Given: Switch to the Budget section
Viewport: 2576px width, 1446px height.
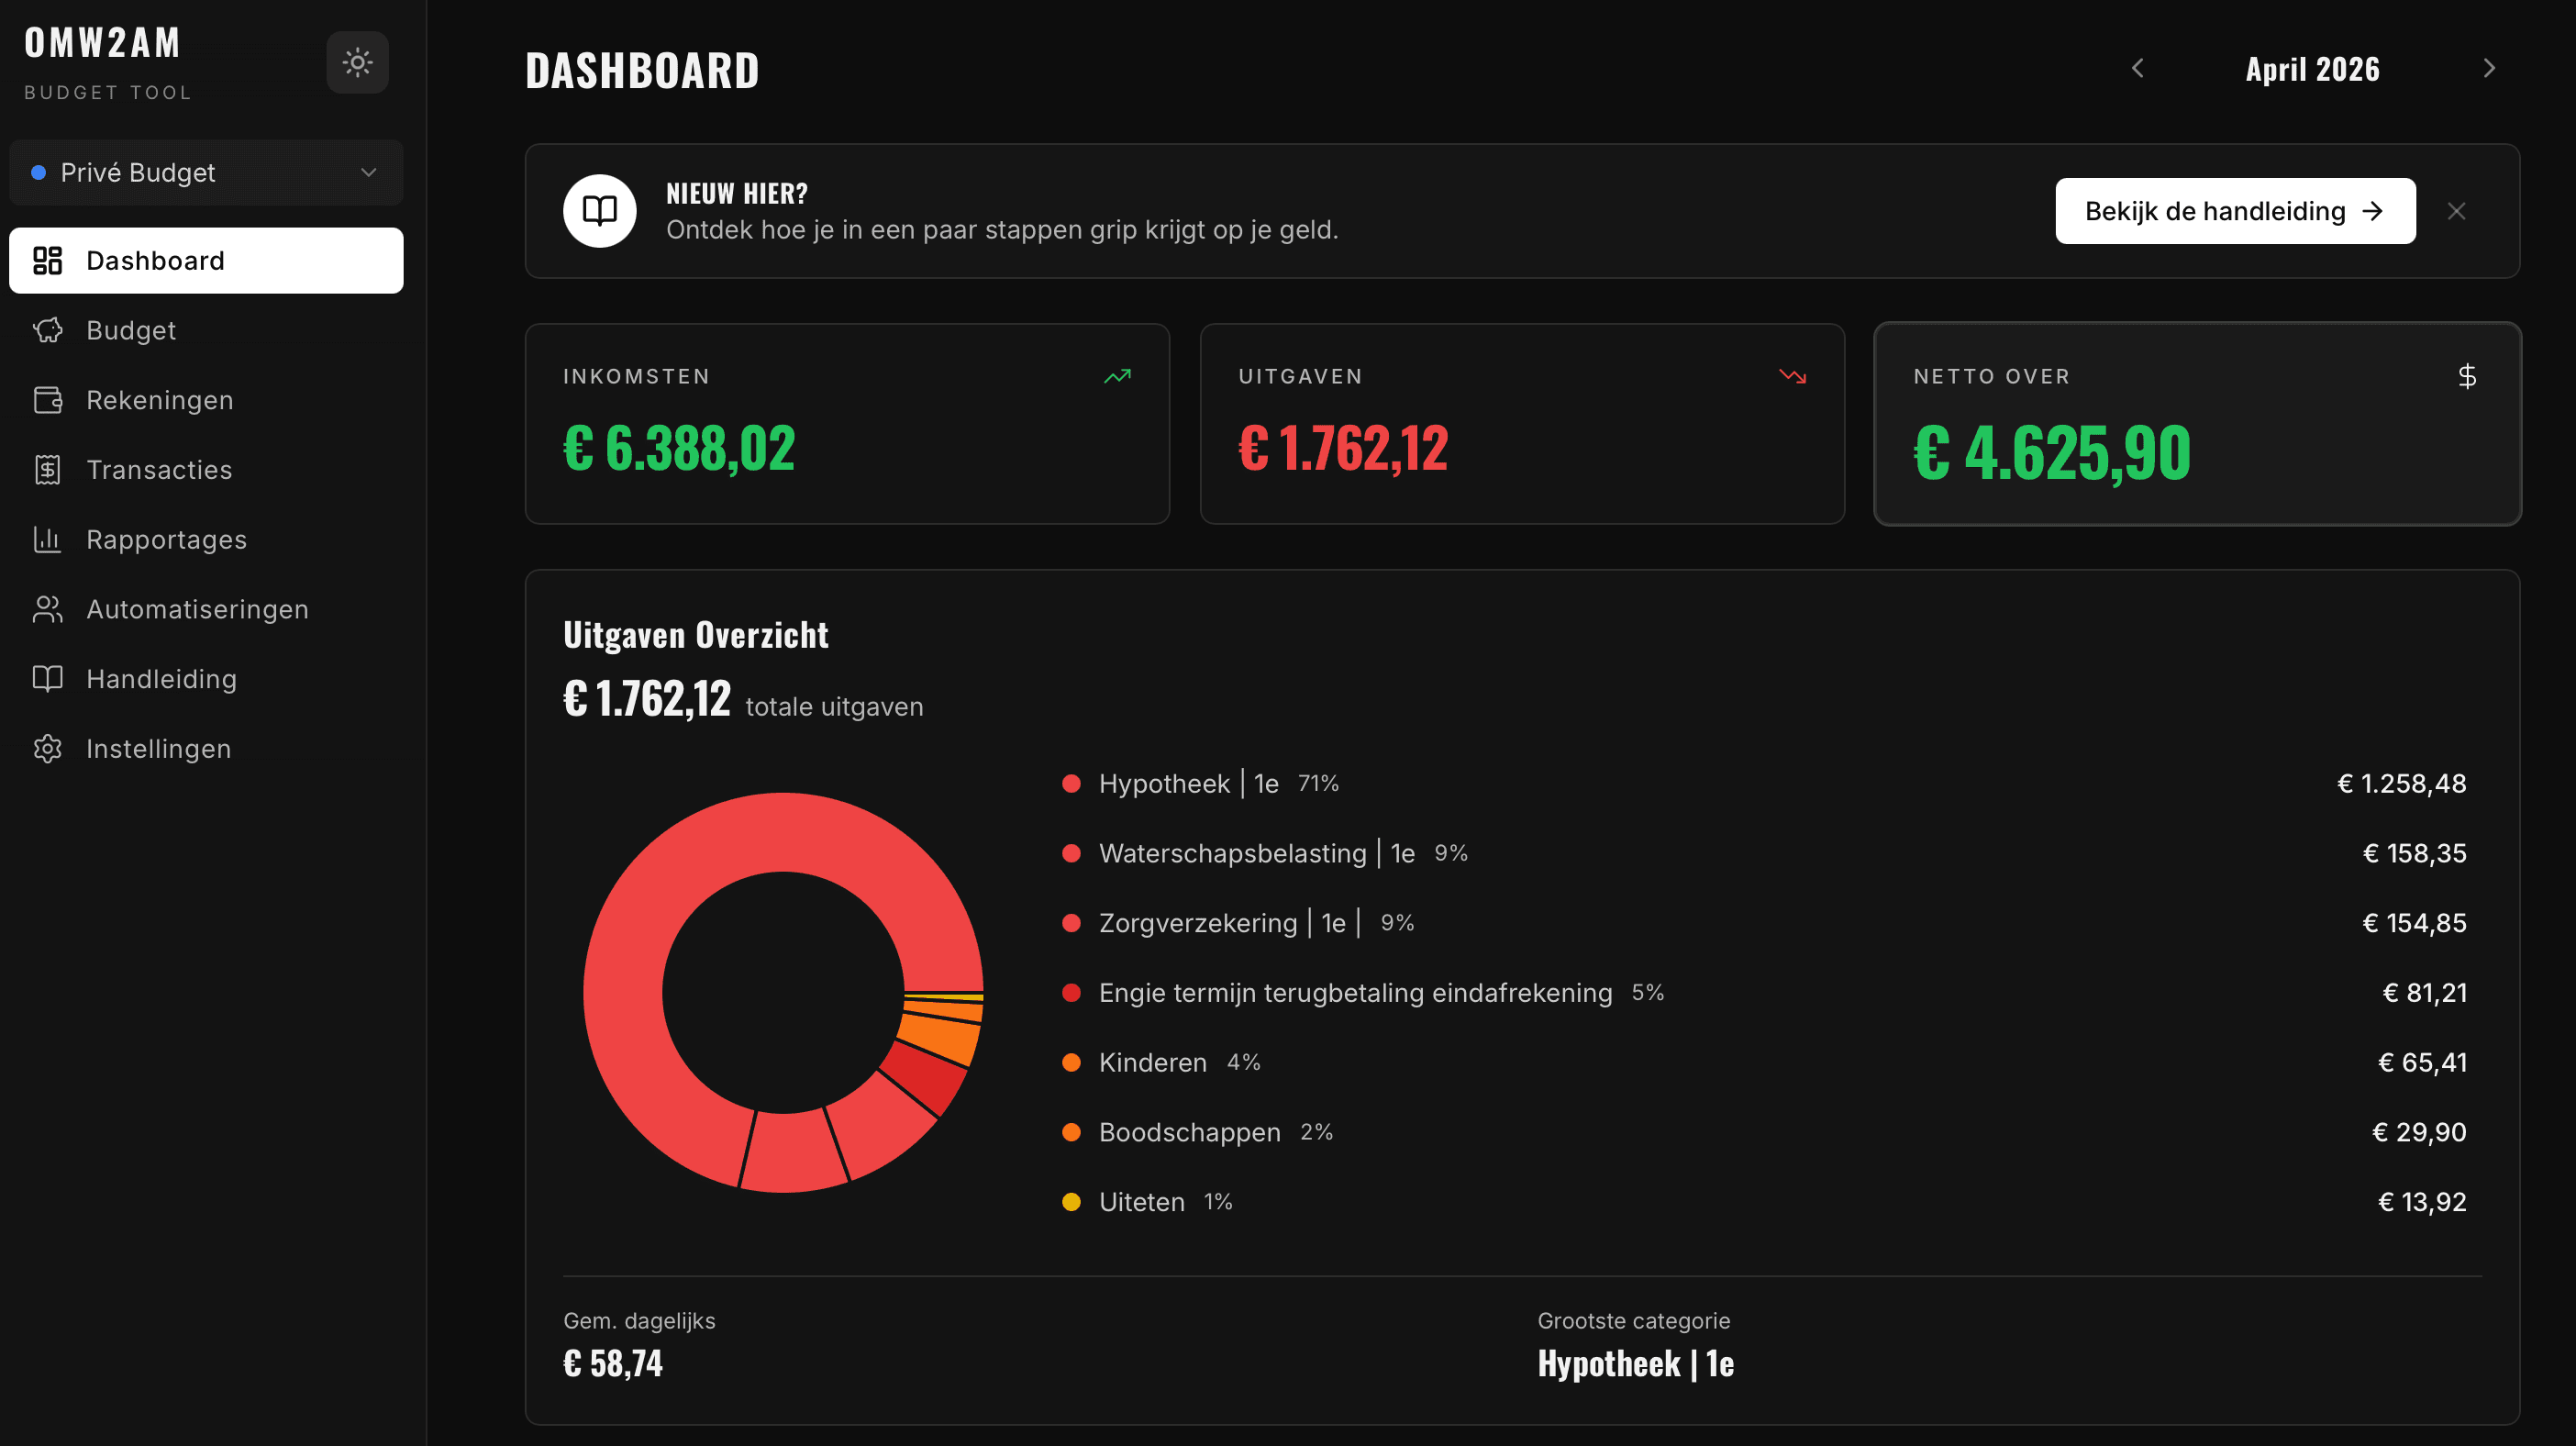Looking at the screenshot, I should [131, 330].
